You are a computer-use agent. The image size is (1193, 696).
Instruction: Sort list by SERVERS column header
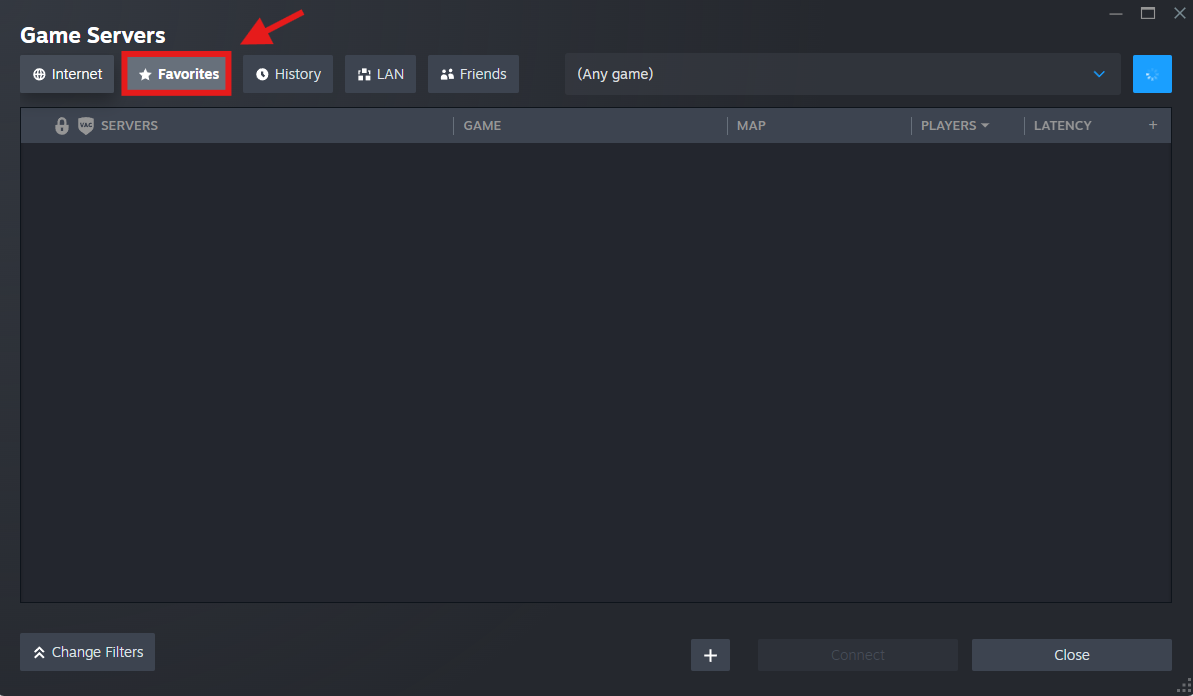(x=129, y=126)
